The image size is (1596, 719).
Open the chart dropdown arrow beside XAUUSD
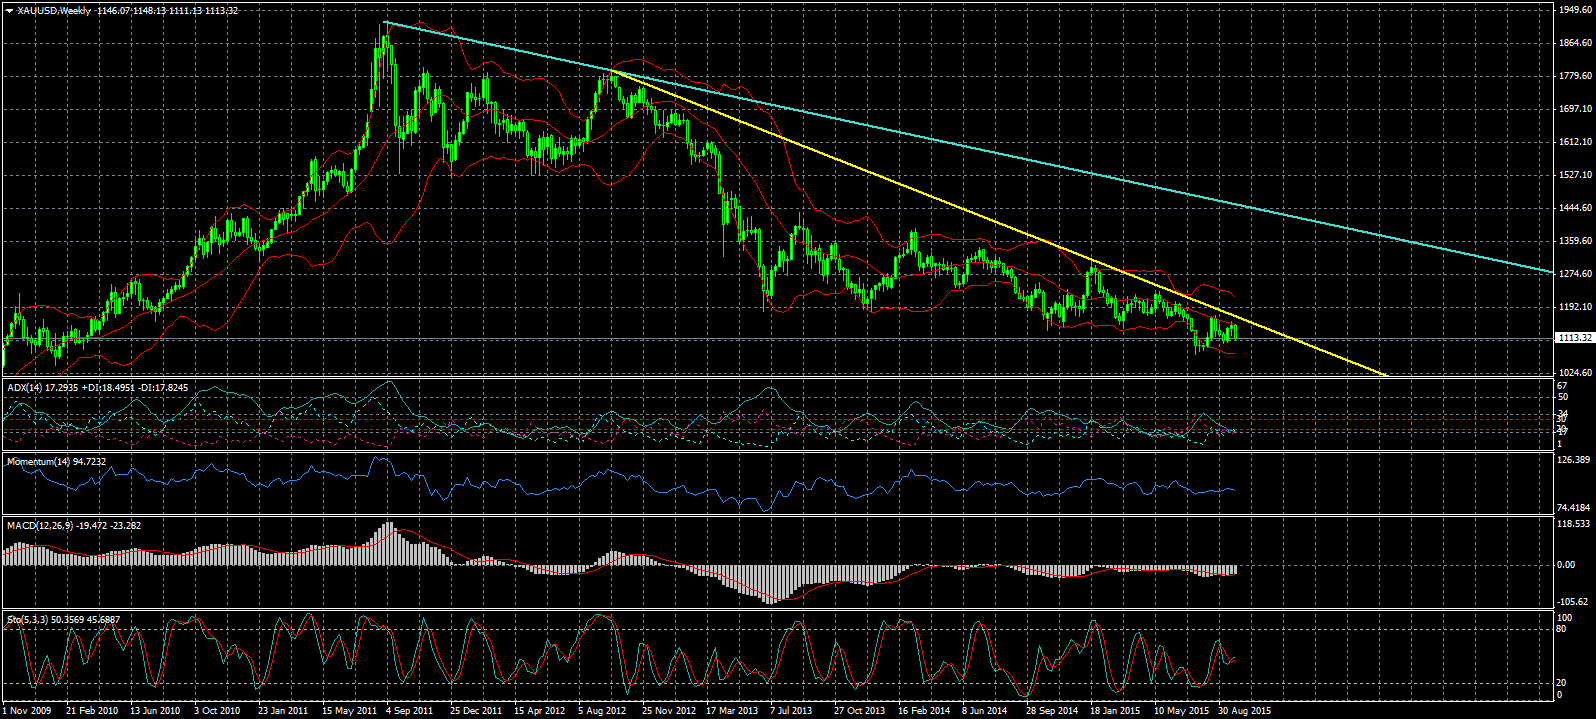(9, 10)
